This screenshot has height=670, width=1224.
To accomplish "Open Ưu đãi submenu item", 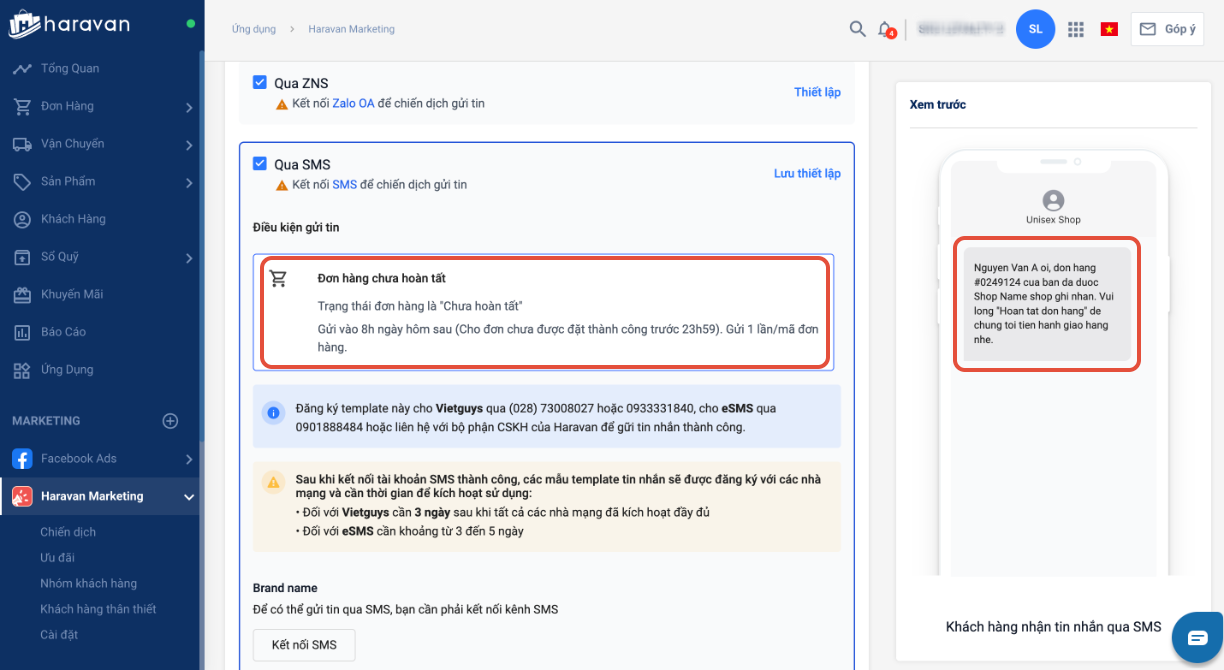I will click(57, 558).
